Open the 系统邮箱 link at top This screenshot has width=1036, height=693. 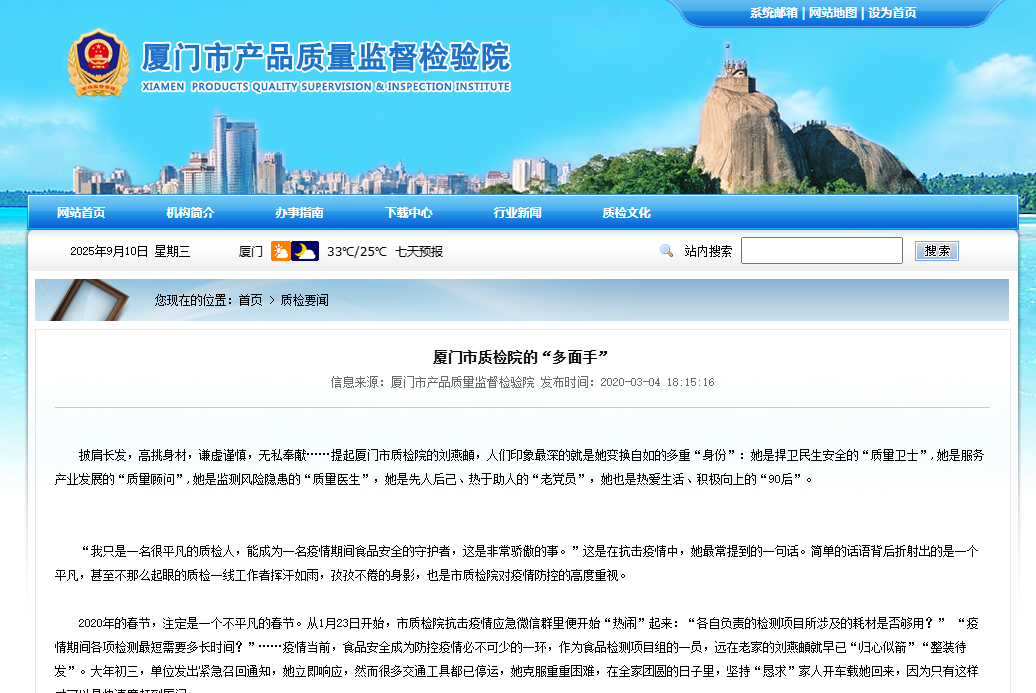[773, 13]
